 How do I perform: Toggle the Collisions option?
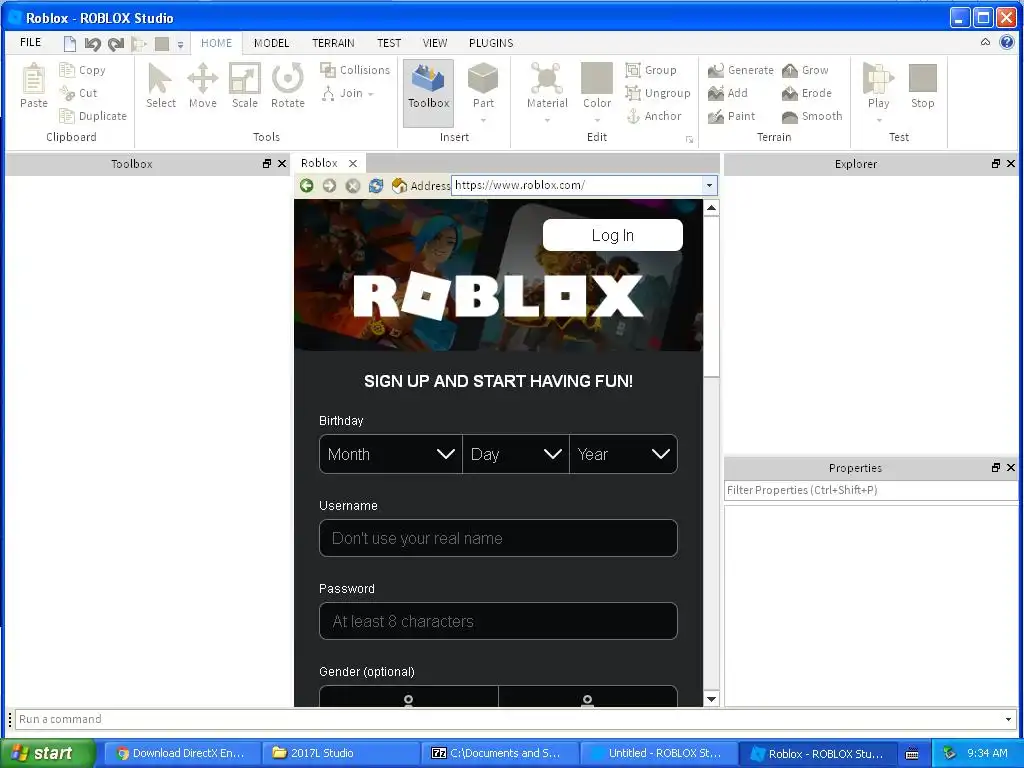pos(355,69)
